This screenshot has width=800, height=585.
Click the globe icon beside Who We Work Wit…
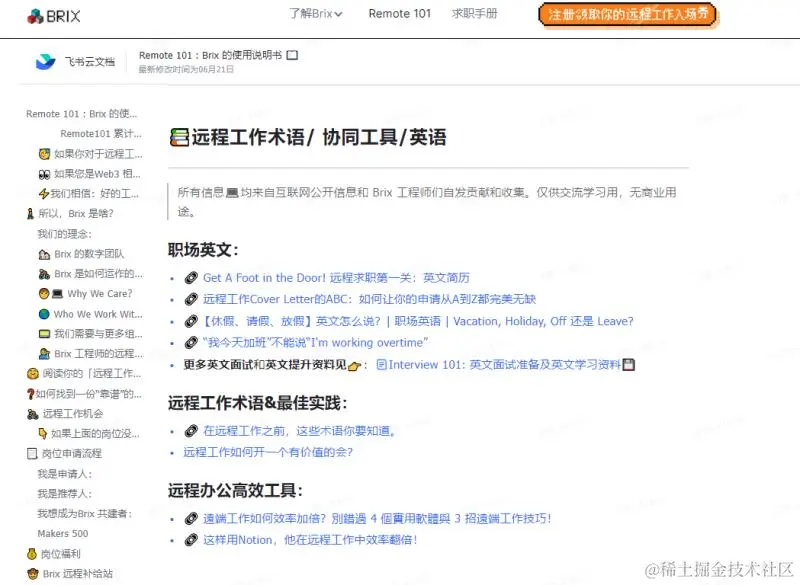(44, 314)
